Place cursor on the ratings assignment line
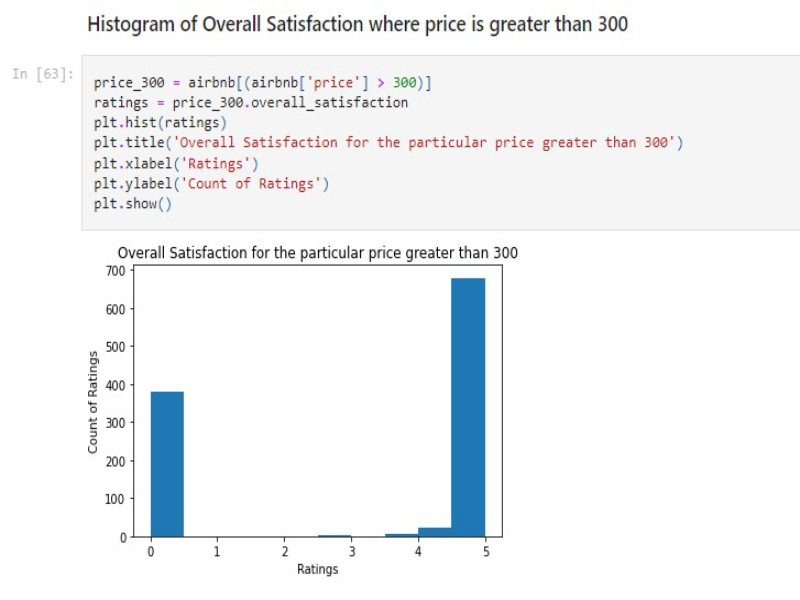 pyautogui.click(x=251, y=103)
